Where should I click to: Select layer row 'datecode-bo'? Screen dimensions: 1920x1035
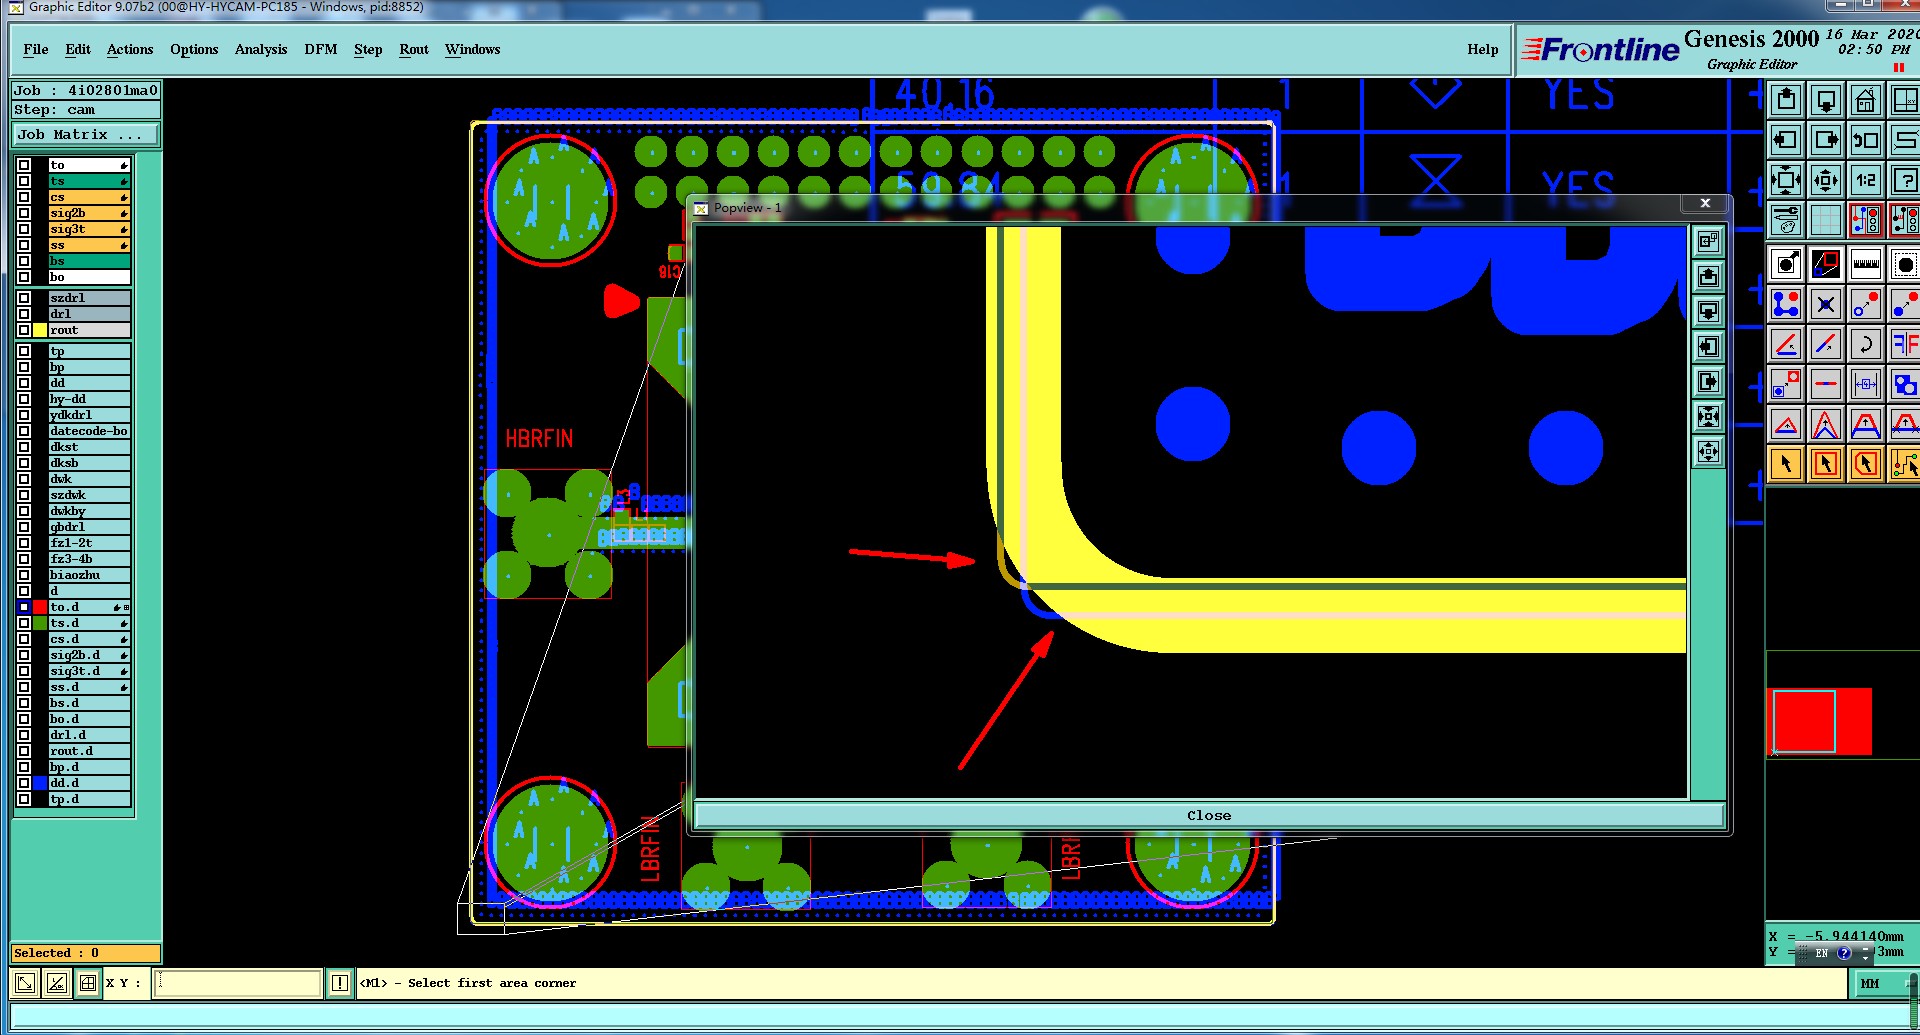click(89, 431)
